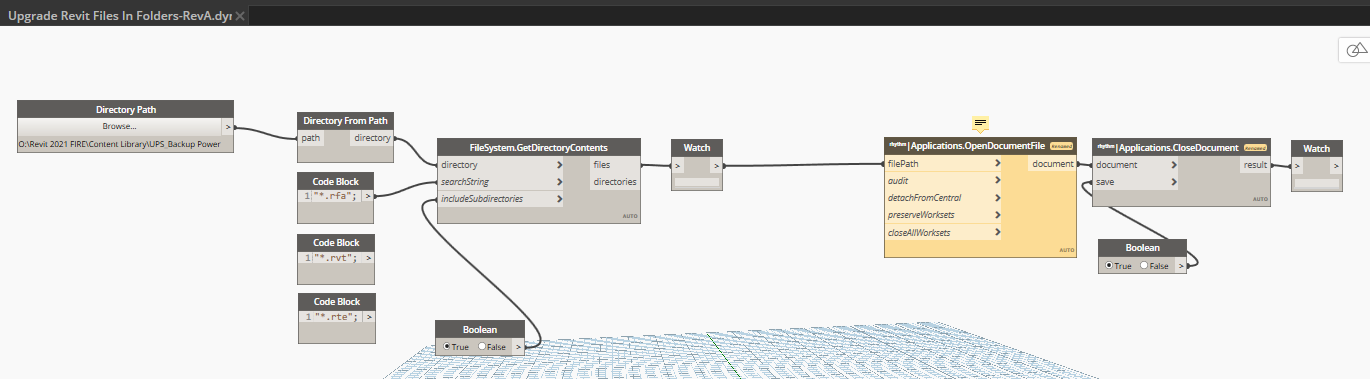
Task: Click output port of Watch after GetDirectoryContents
Action: coord(715,165)
